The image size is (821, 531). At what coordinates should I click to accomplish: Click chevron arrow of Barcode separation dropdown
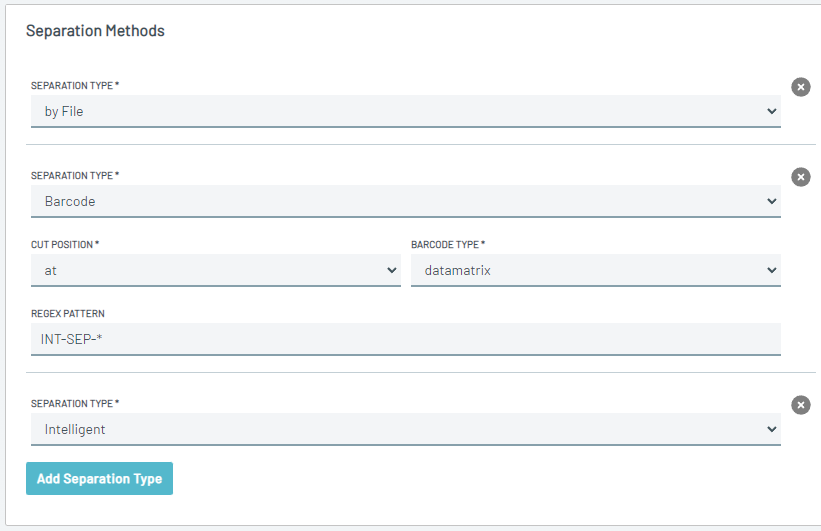pos(771,201)
